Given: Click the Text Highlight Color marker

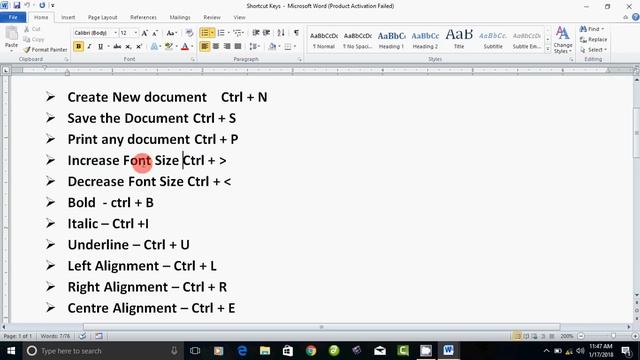Looking at the screenshot, I should pyautogui.click(x=169, y=47).
